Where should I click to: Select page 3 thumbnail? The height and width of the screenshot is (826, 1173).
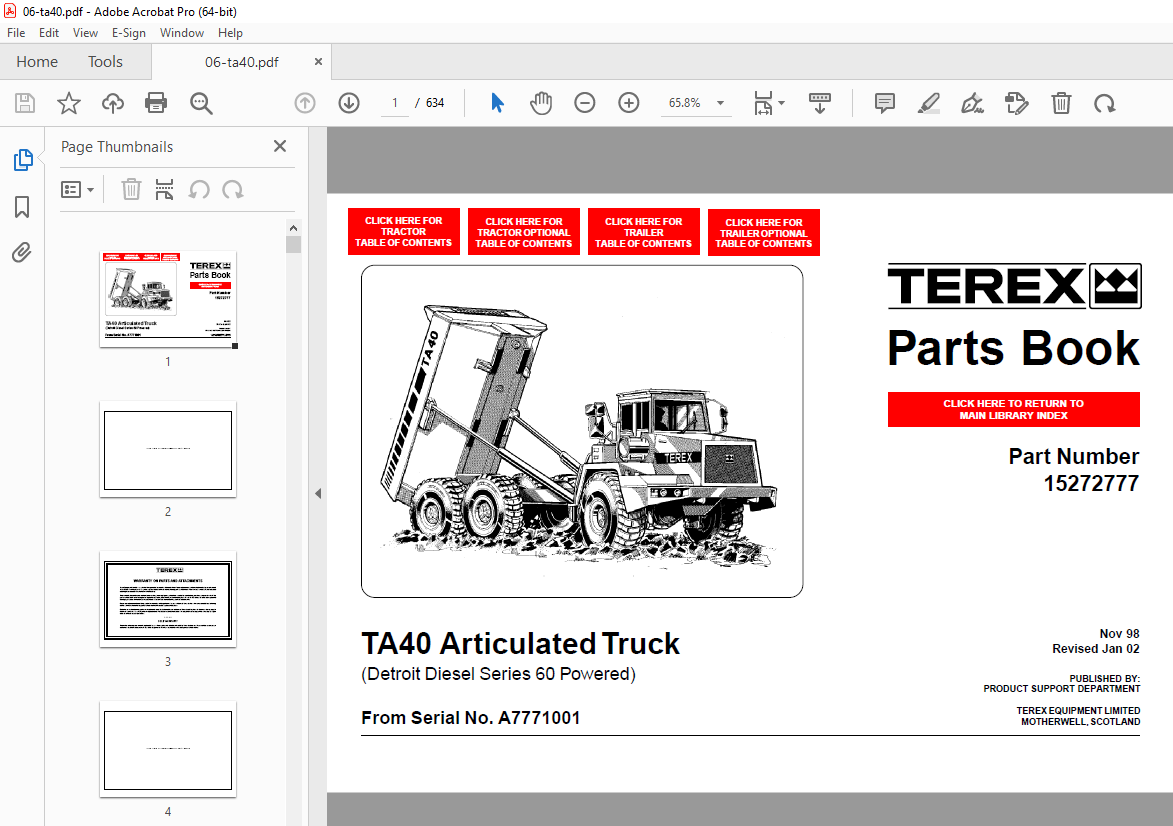tap(168, 599)
